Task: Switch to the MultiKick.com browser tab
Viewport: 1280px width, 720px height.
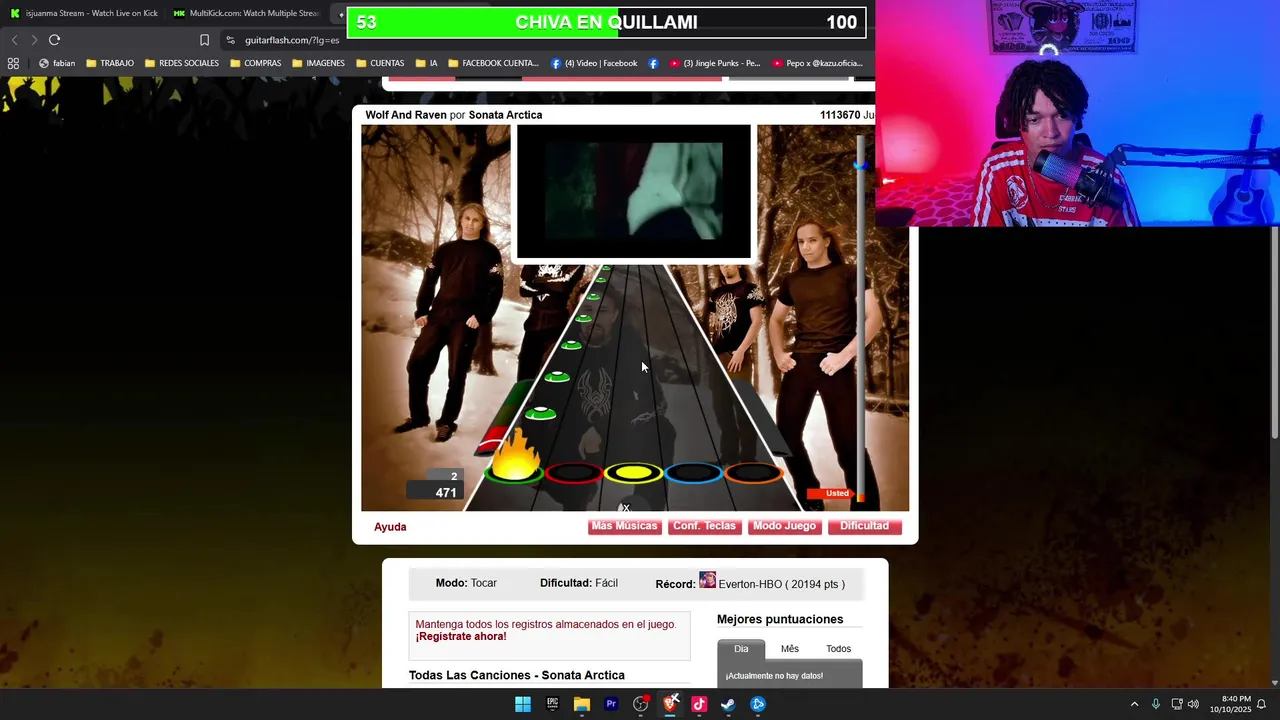Action: tap(246, 13)
